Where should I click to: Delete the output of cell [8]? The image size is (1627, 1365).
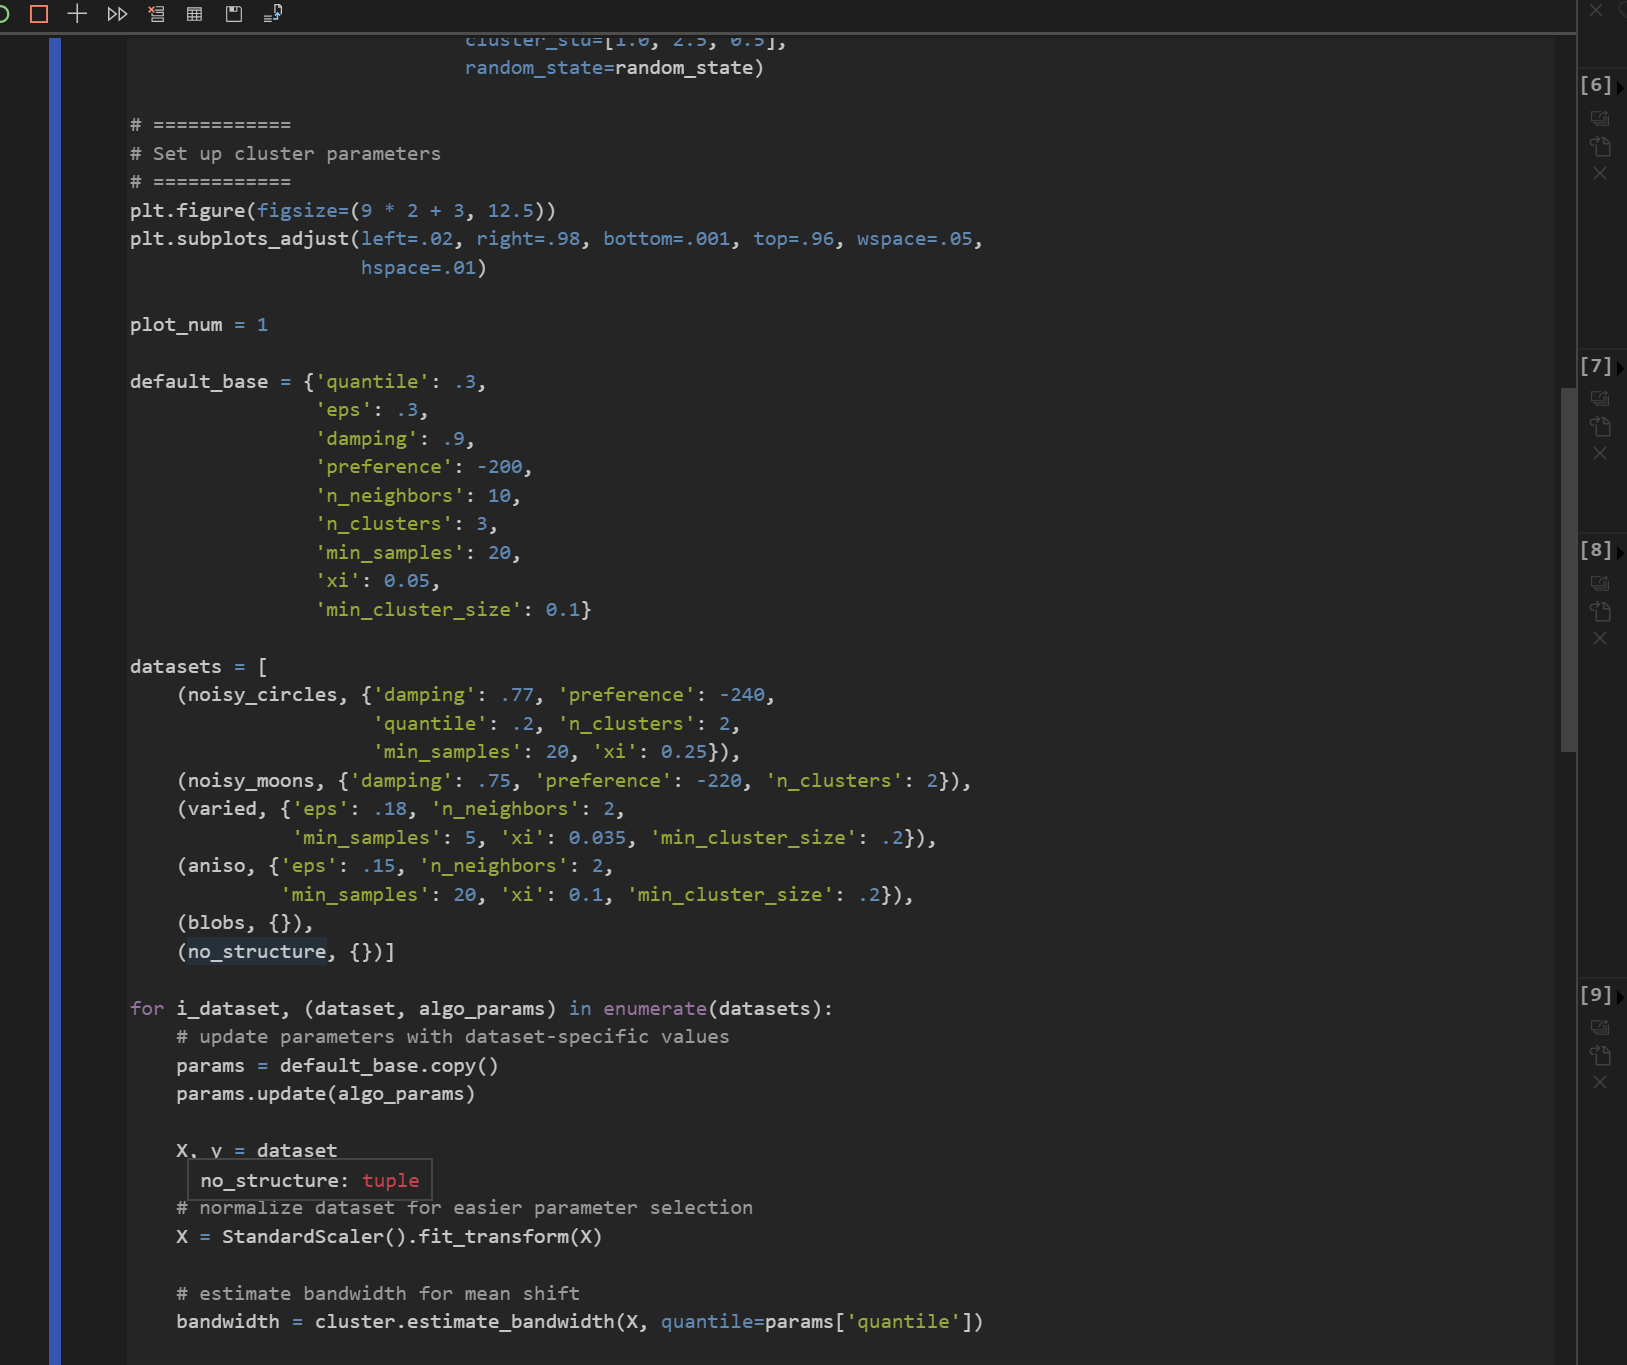(x=1599, y=638)
